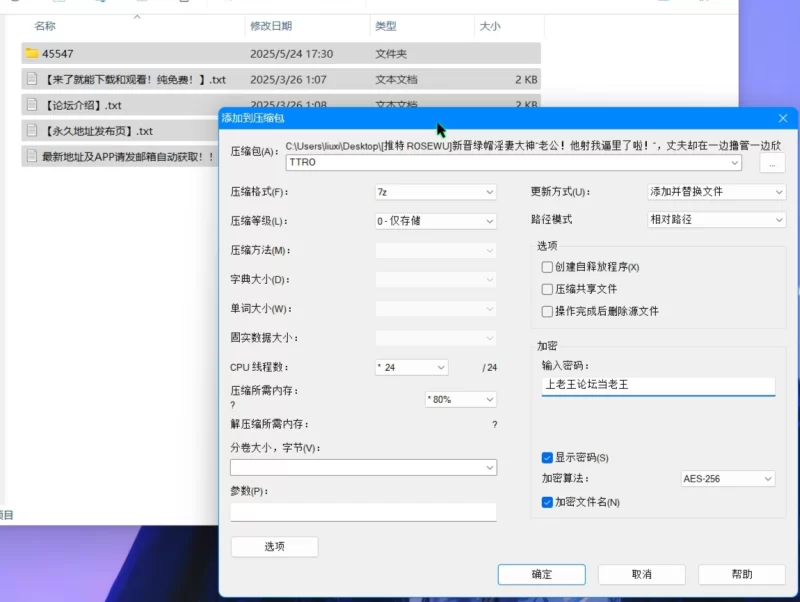Image resolution: width=800 pixels, height=602 pixels.
Task: Click the 【来了就能下载和观看!纯免费!】.txt file icon
Action: (32, 79)
